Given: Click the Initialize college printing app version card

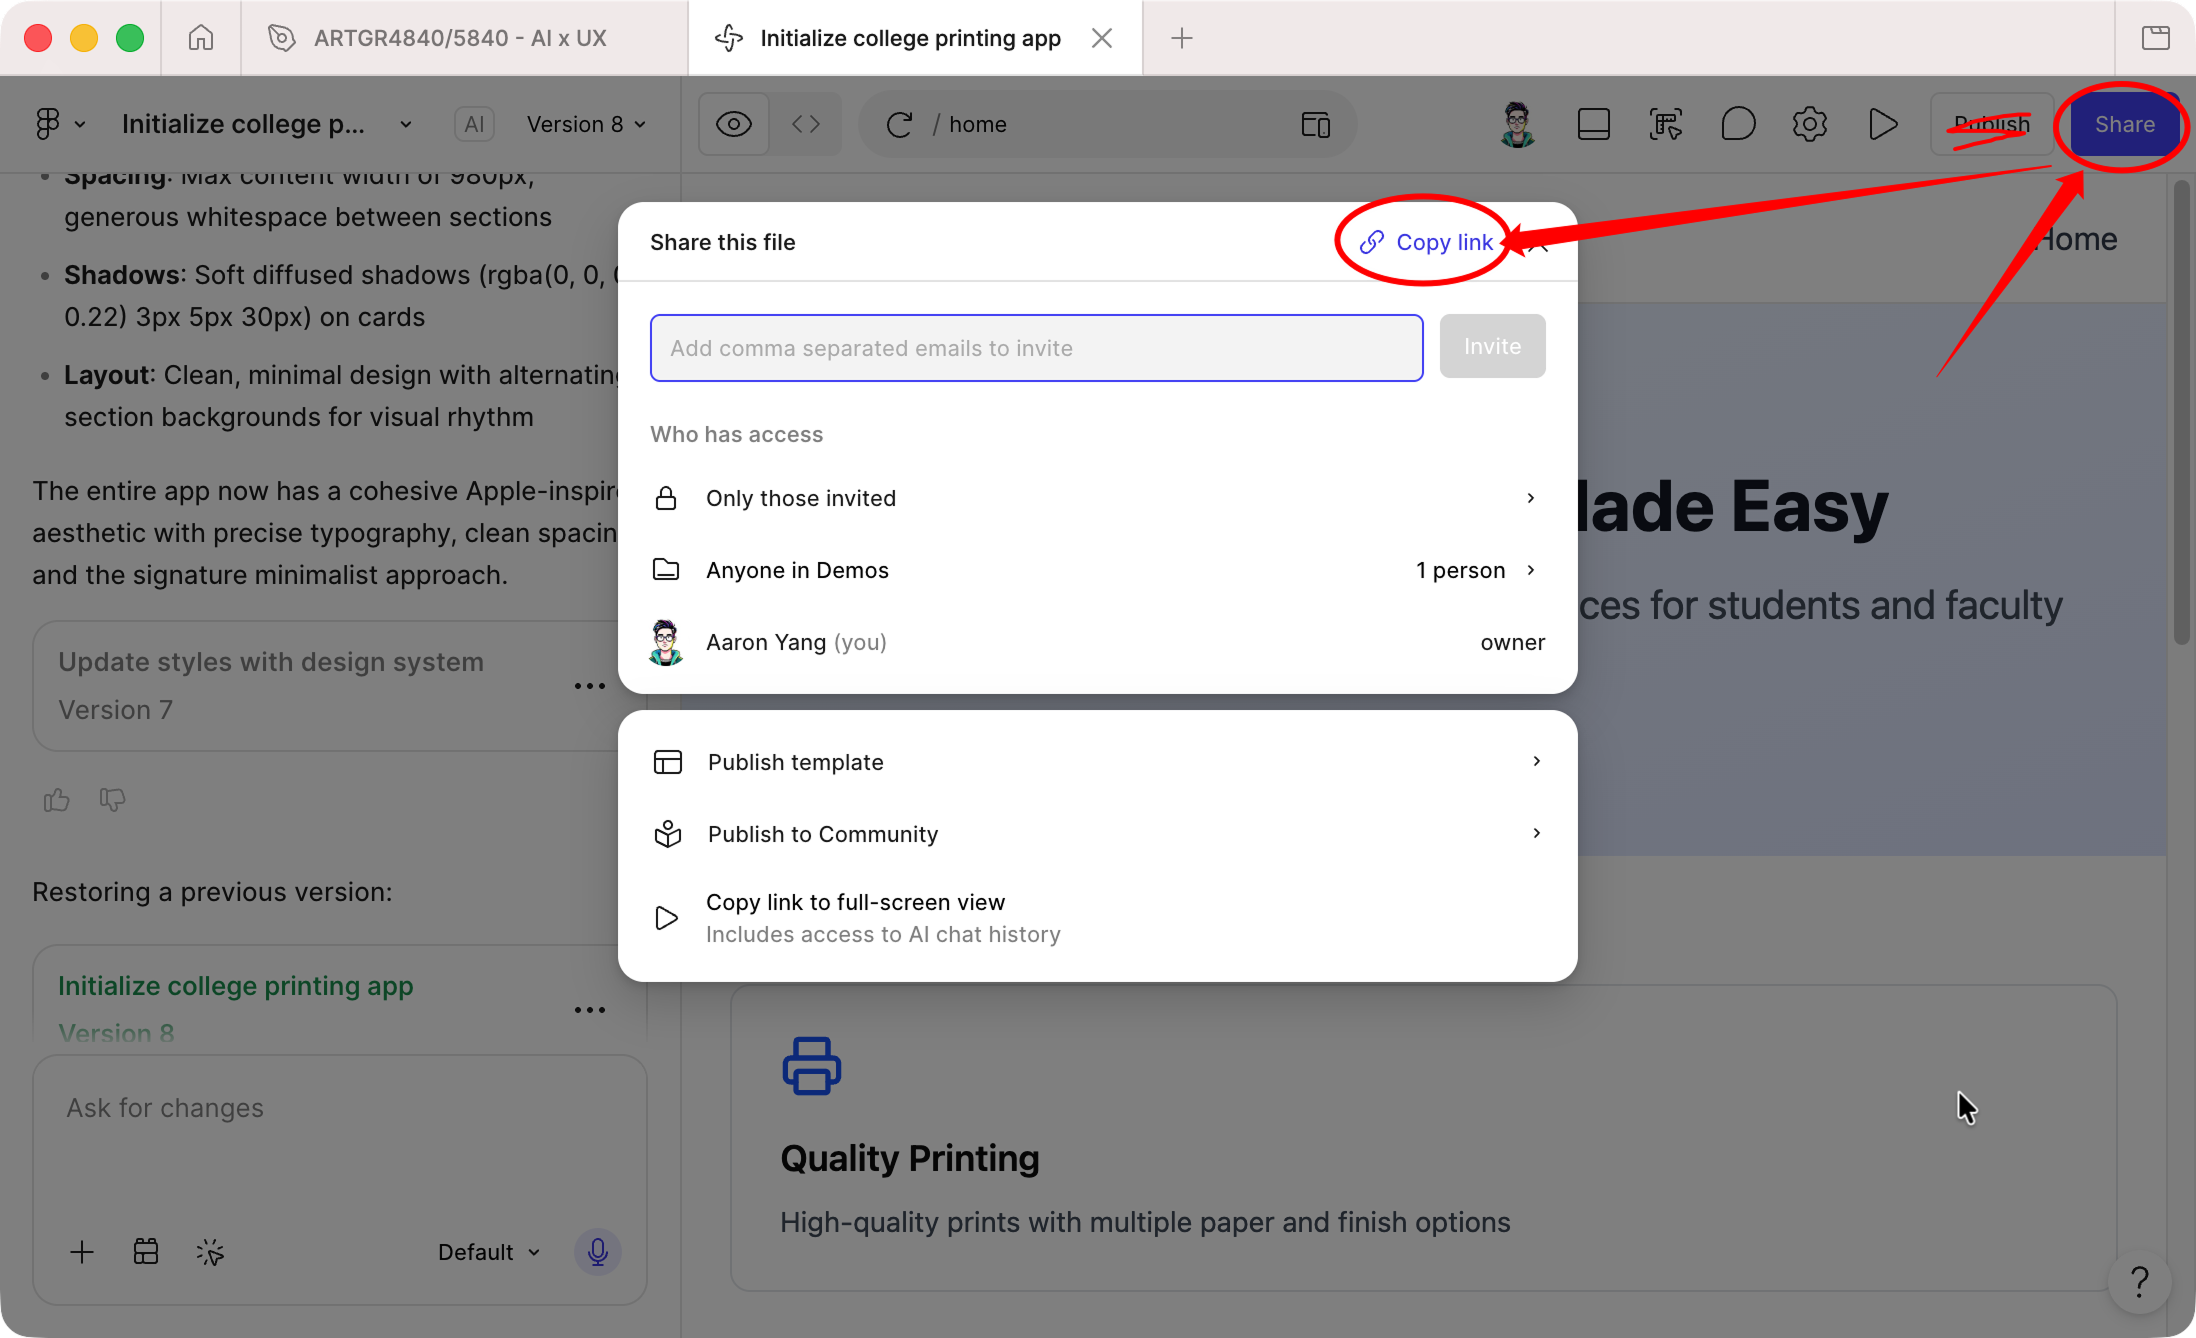Looking at the screenshot, I should pos(325,995).
